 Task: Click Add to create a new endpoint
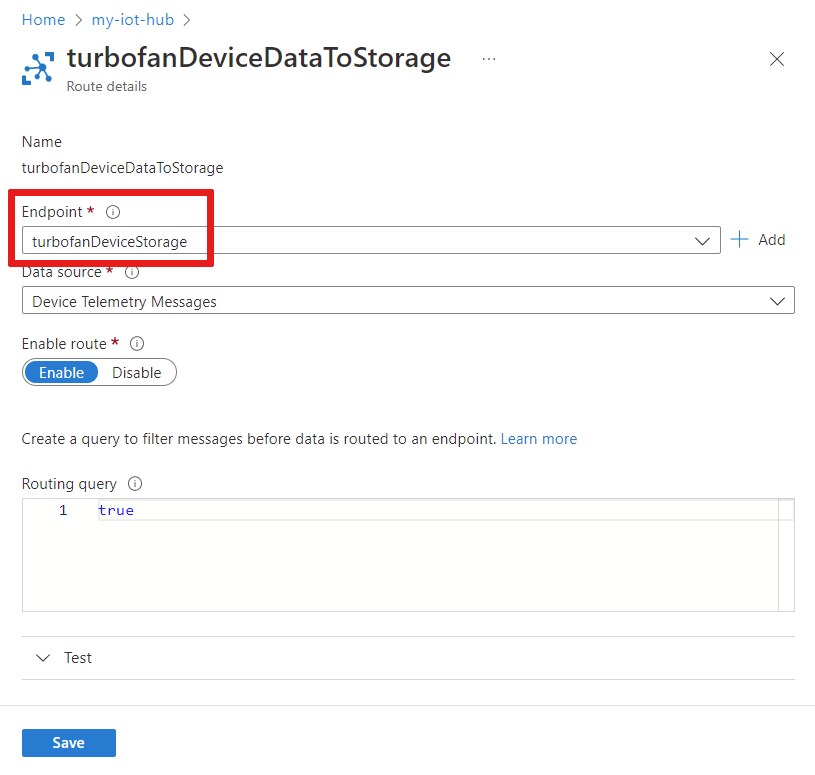[758, 239]
